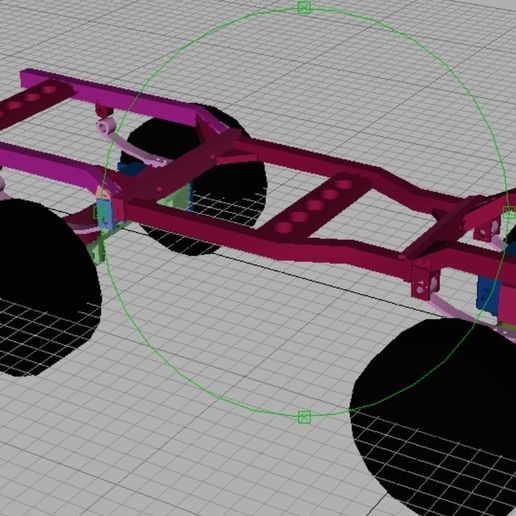This screenshot has height=516, width=516.
Task: Click the right-side handle of the green circle manipulator
Action: tap(509, 213)
